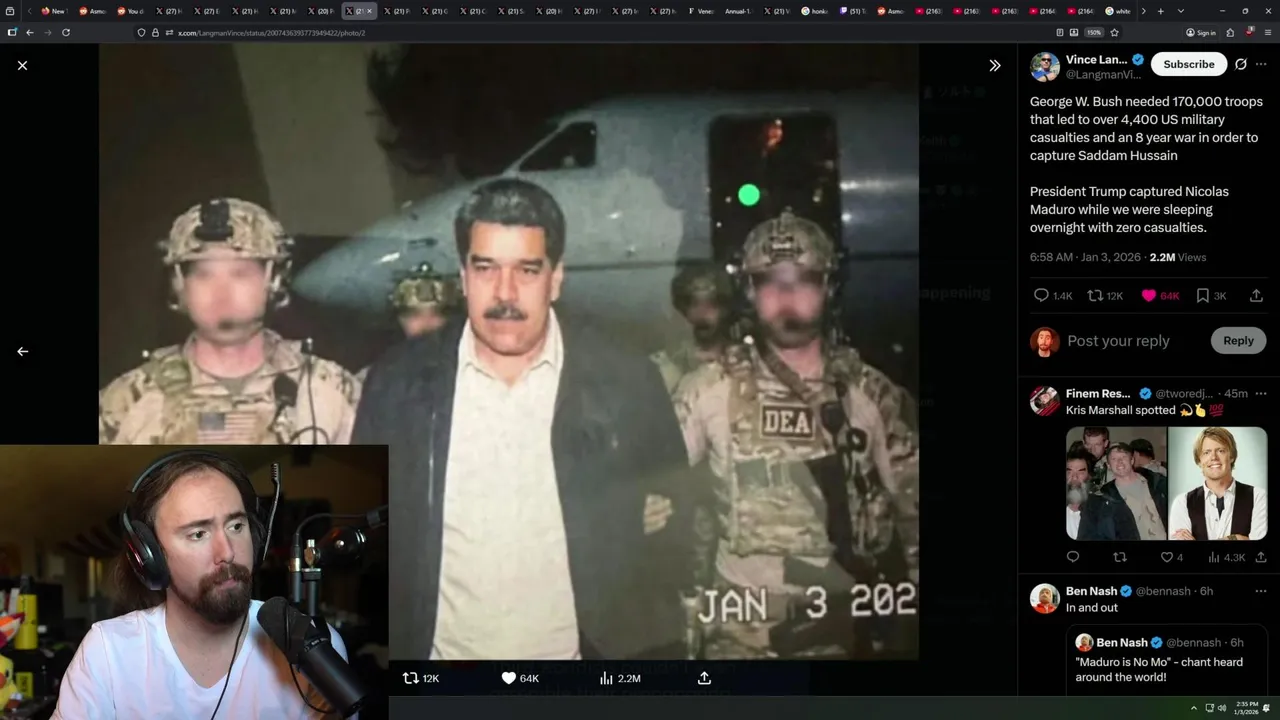Viewport: 1280px width, 720px height.
Task: Share the main post from side panel
Action: [1257, 295]
